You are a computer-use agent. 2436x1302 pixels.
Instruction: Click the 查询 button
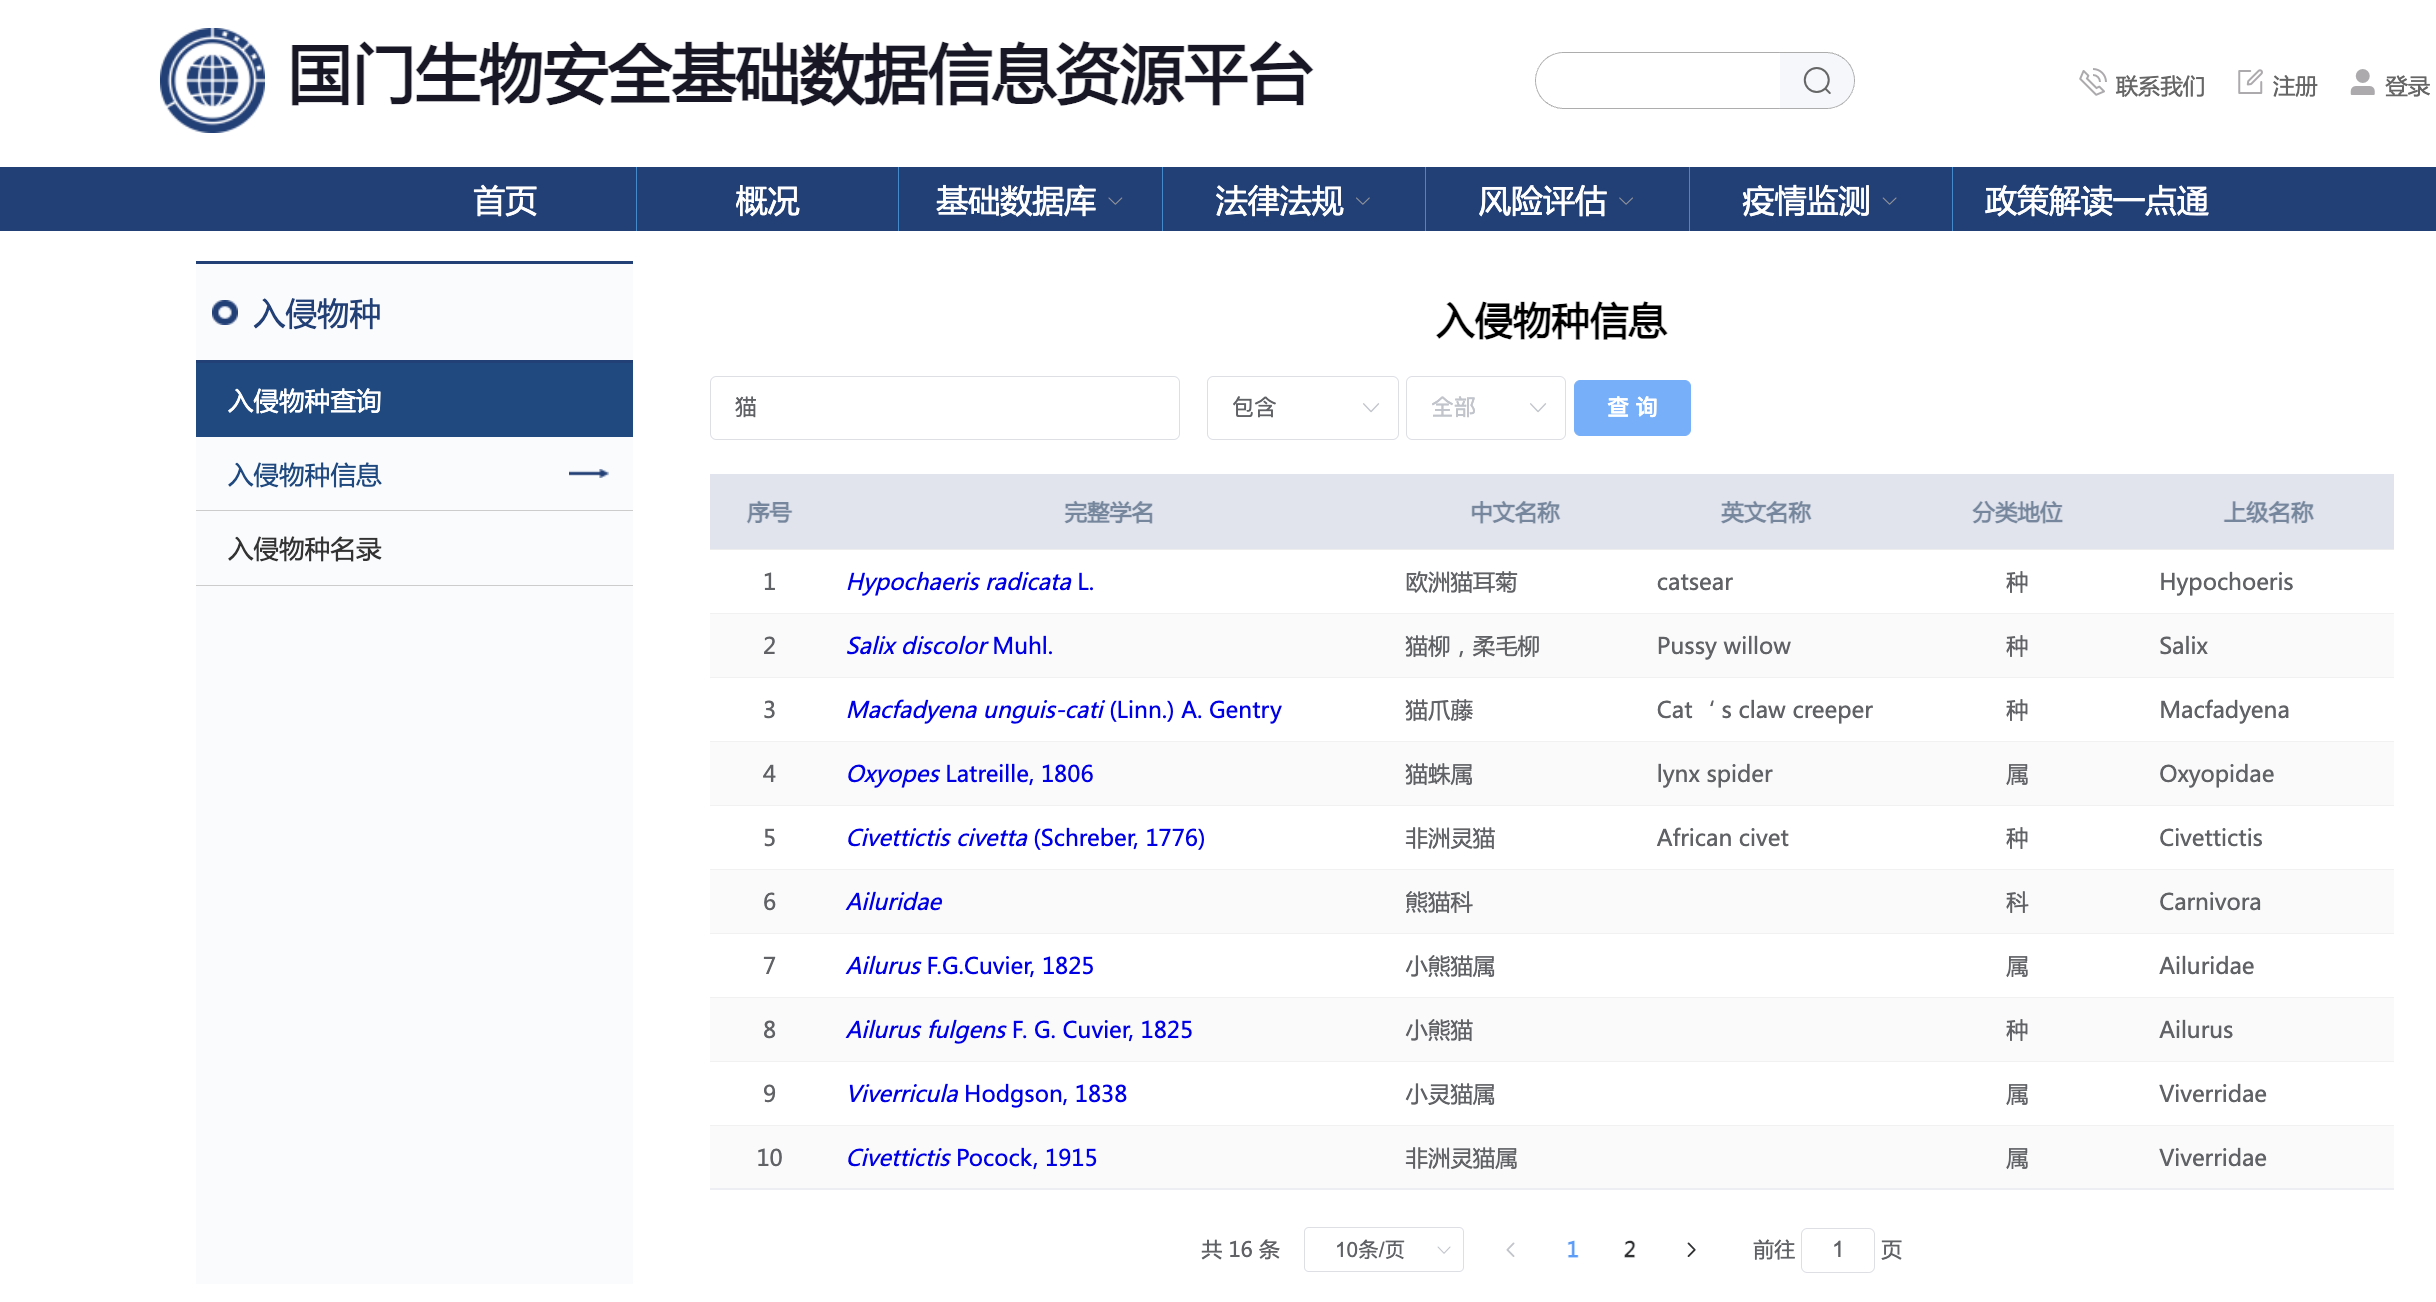tap(1632, 408)
